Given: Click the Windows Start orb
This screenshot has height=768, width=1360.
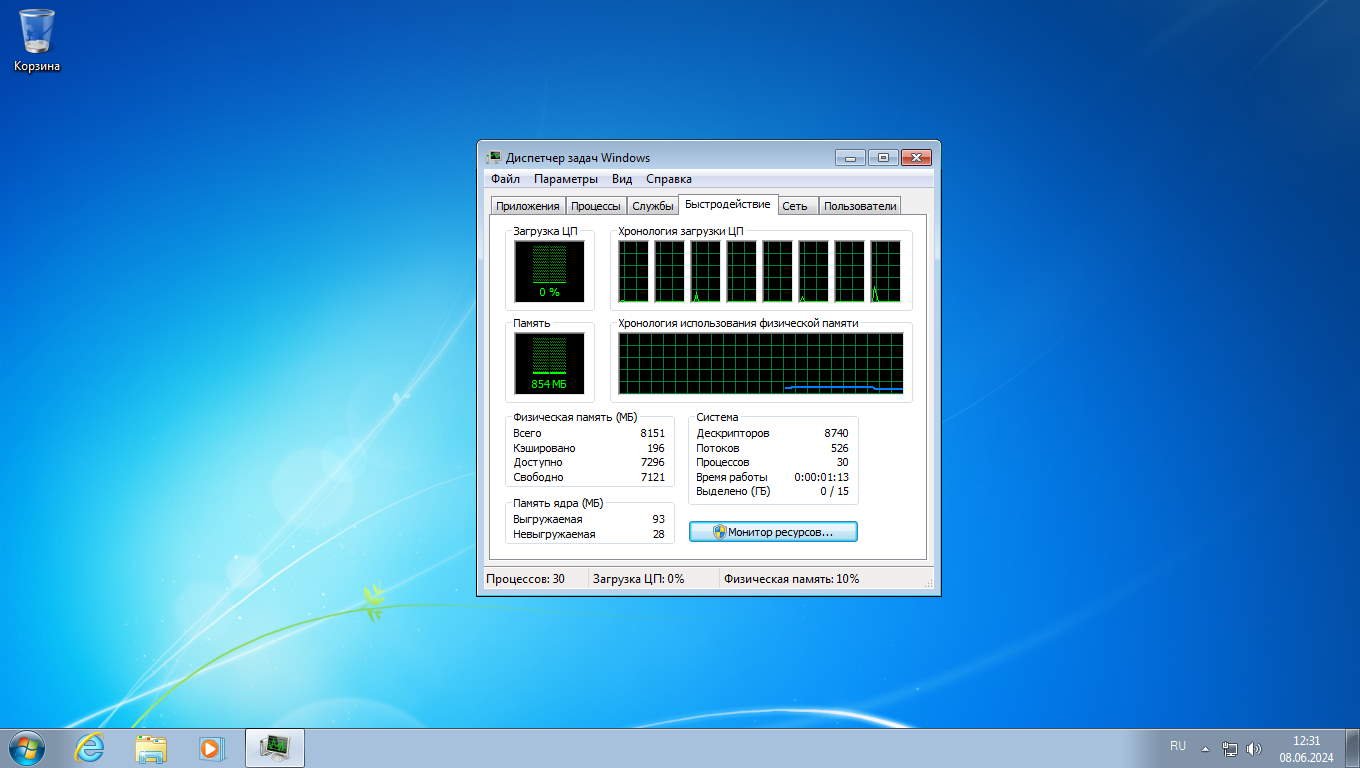Looking at the screenshot, I should click(26, 747).
